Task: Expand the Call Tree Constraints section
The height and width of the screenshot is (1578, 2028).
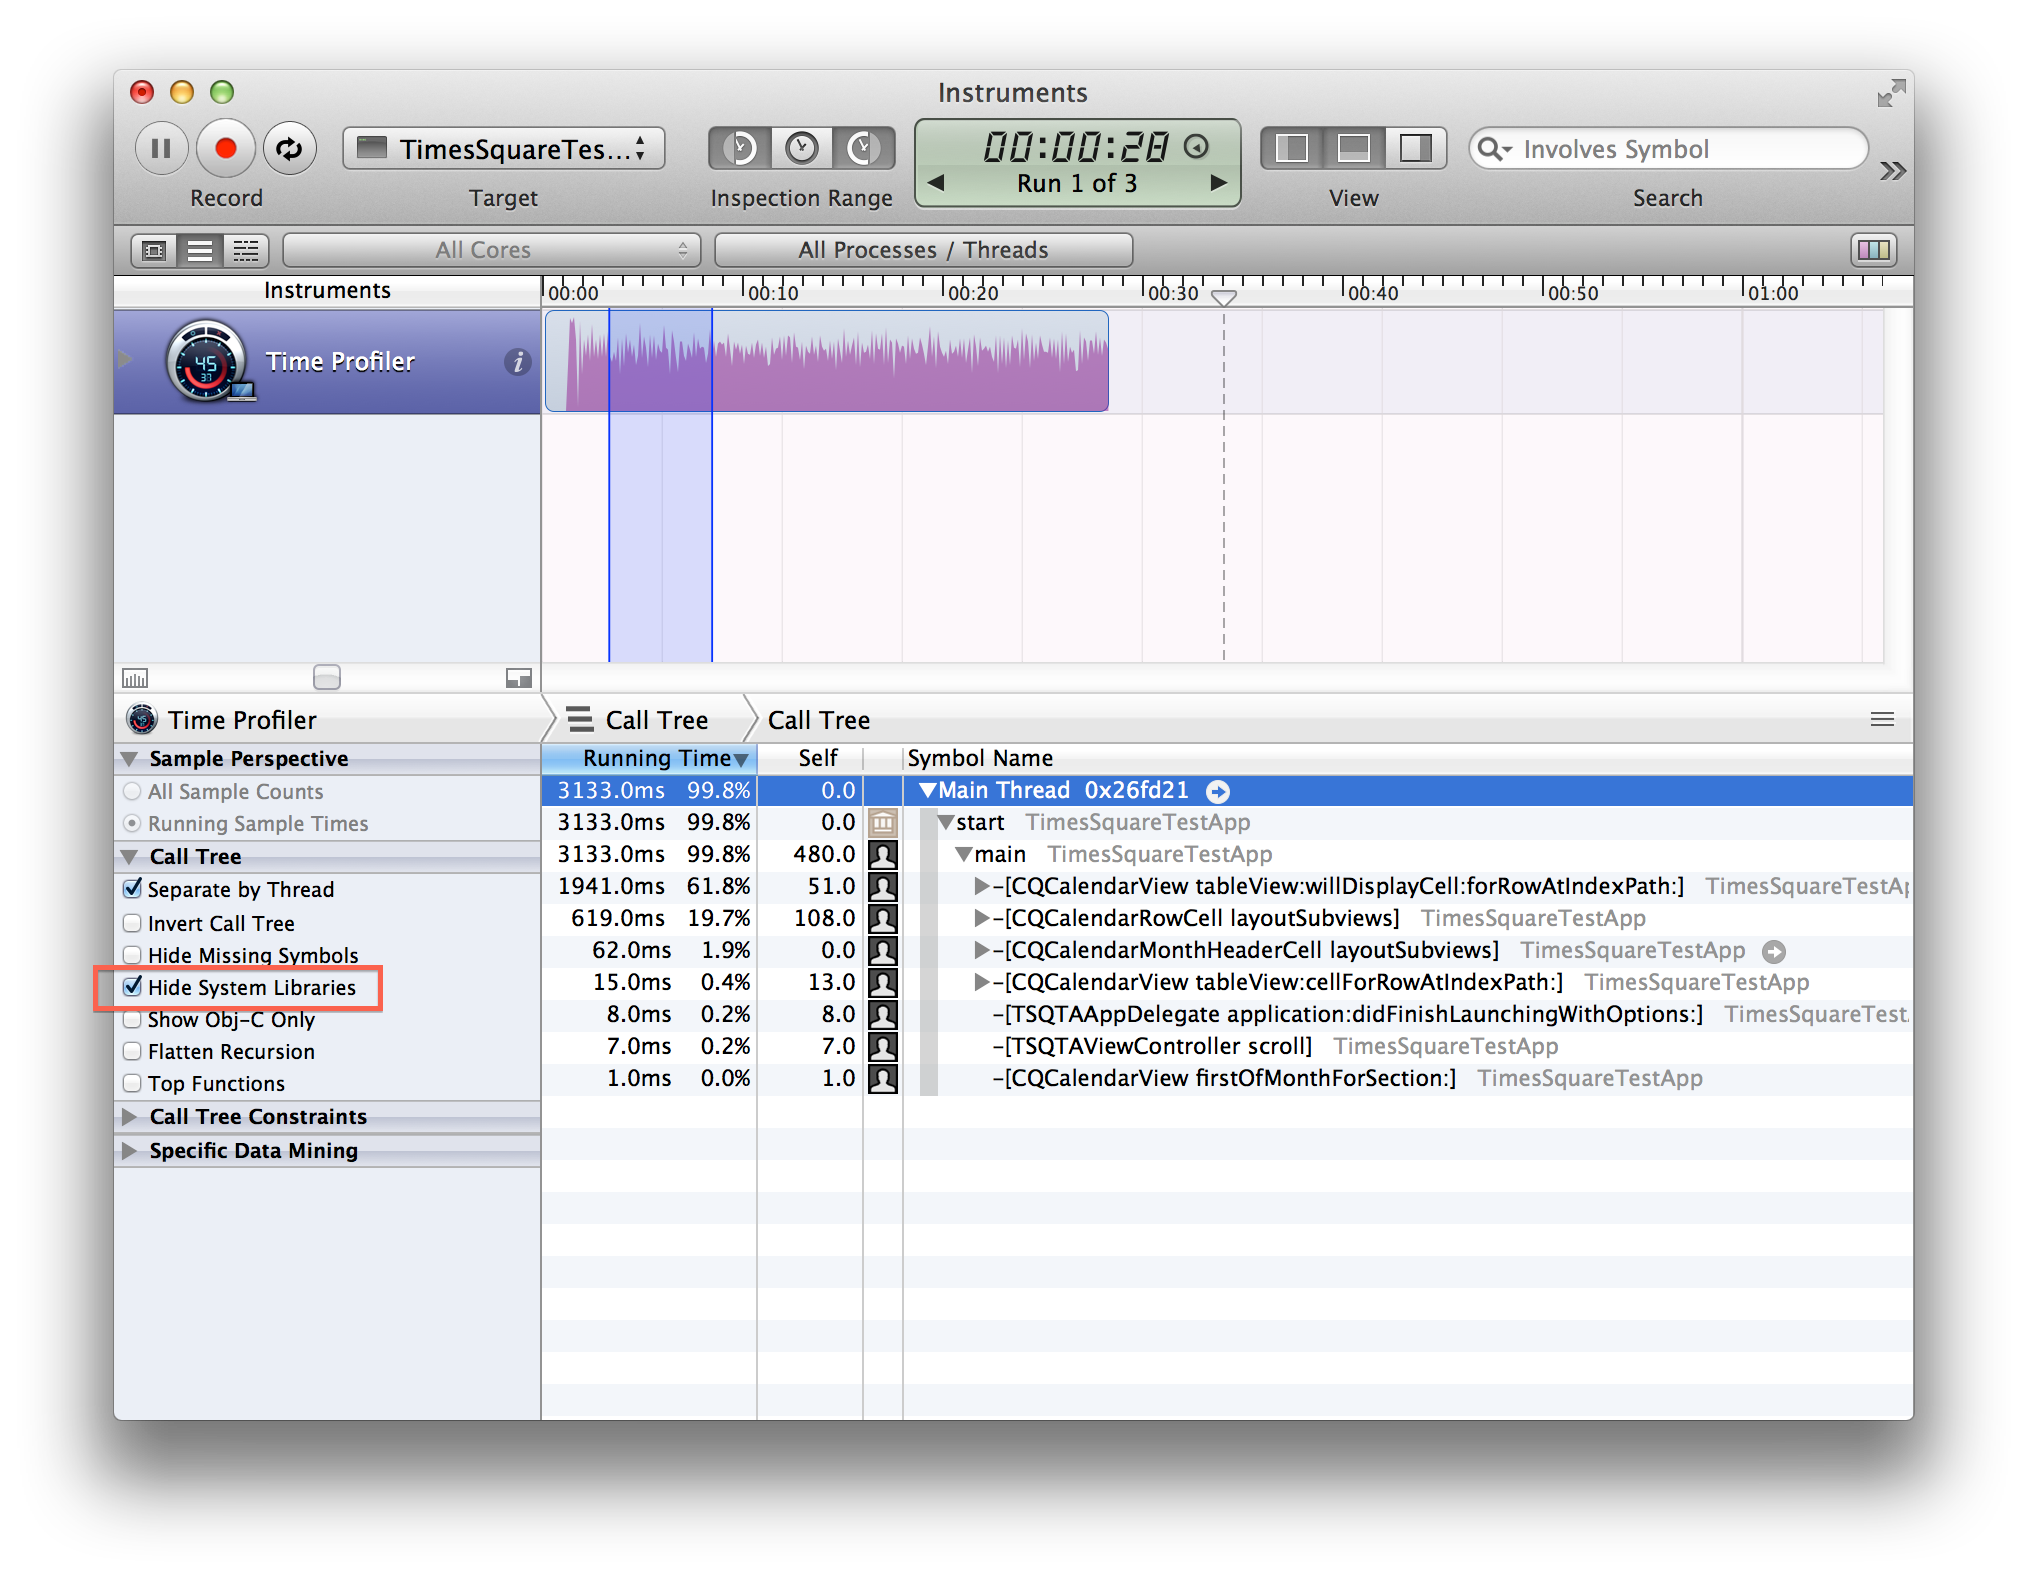Action: (x=130, y=1116)
